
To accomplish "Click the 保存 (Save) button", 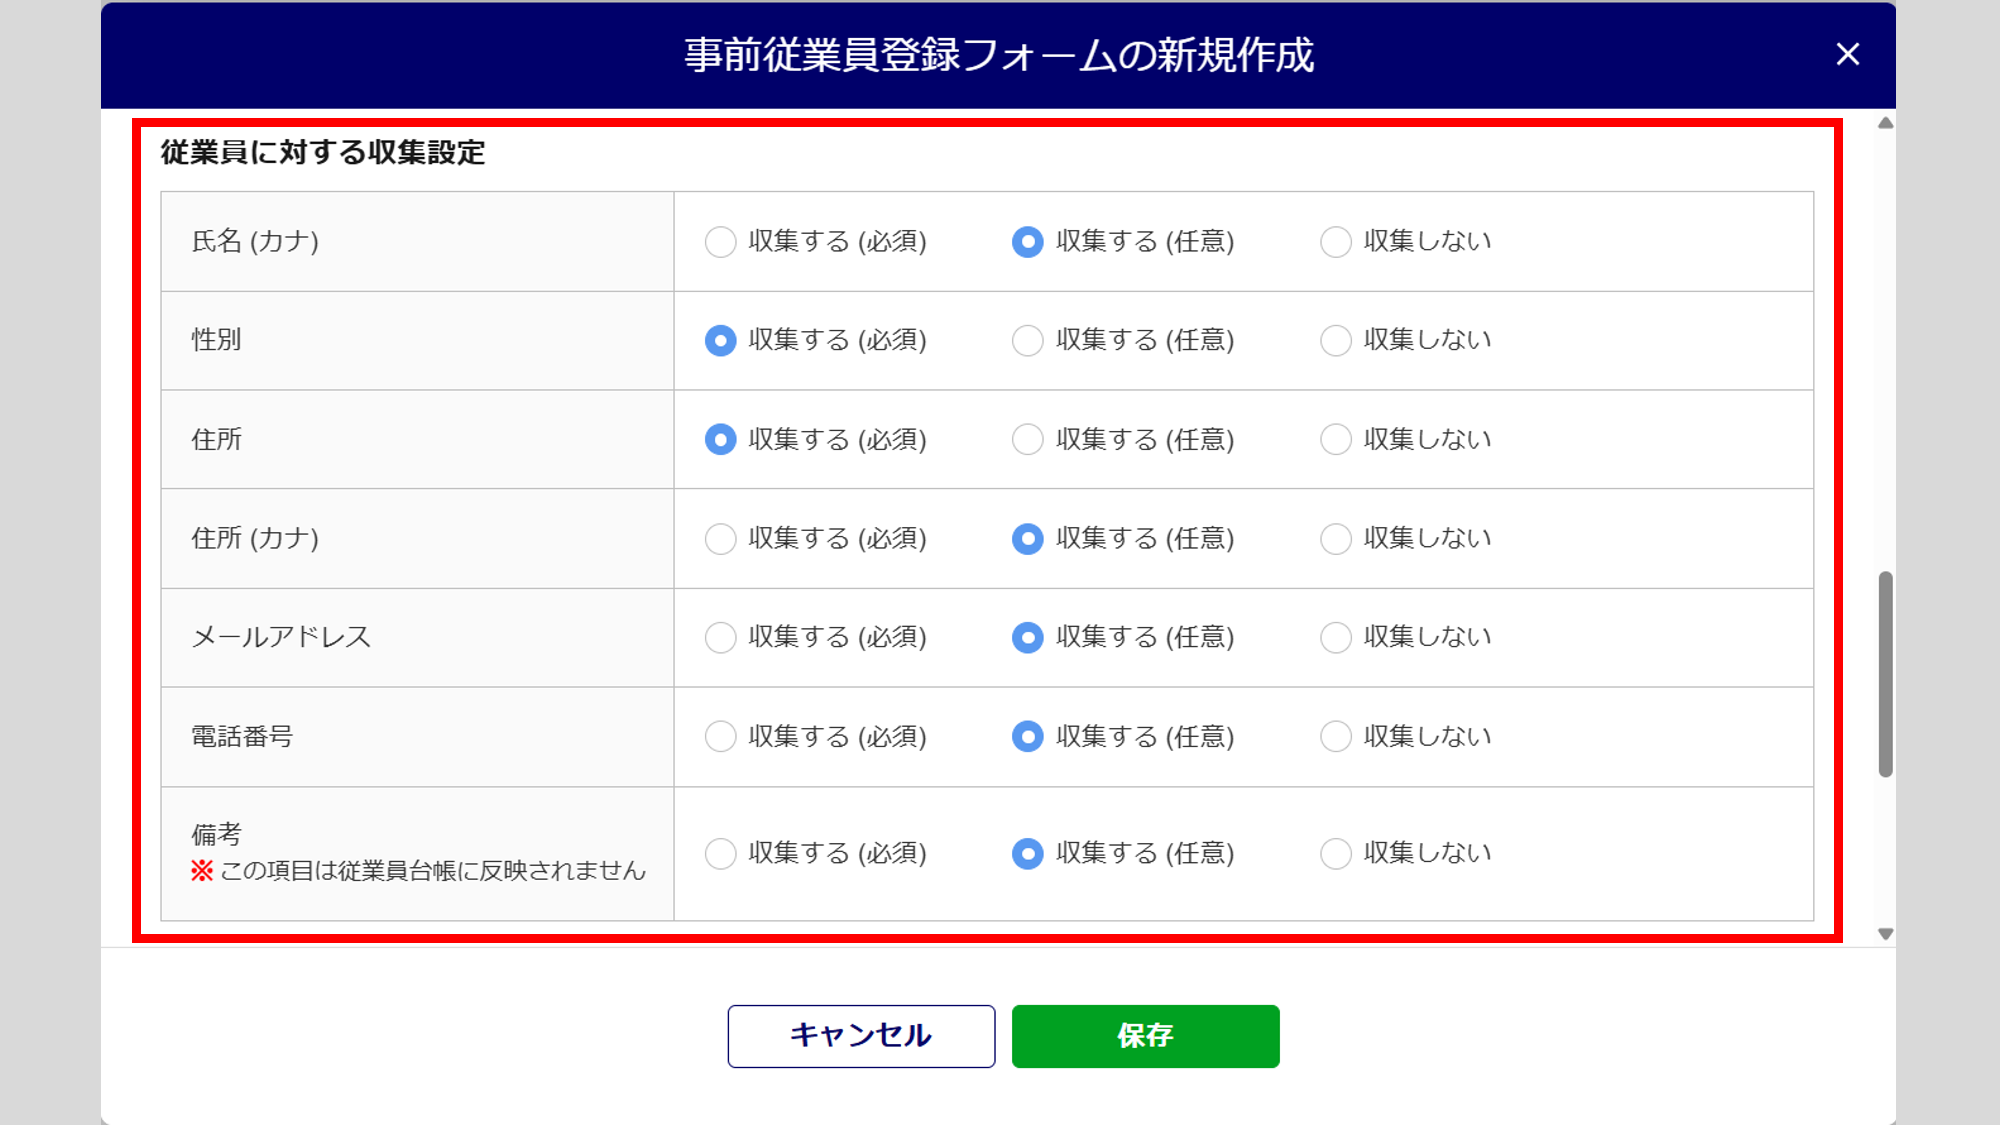I will pos(1145,1036).
